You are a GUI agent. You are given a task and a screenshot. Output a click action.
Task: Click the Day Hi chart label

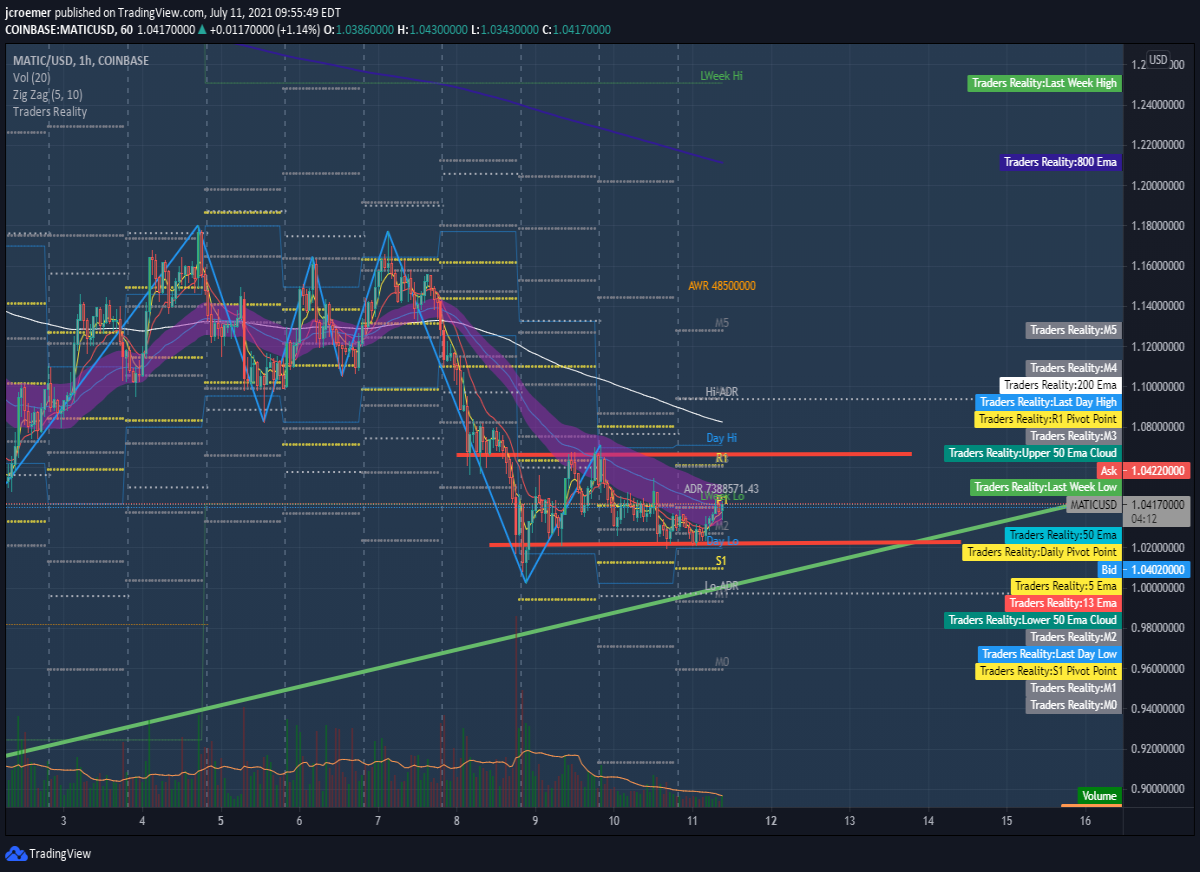click(722, 438)
